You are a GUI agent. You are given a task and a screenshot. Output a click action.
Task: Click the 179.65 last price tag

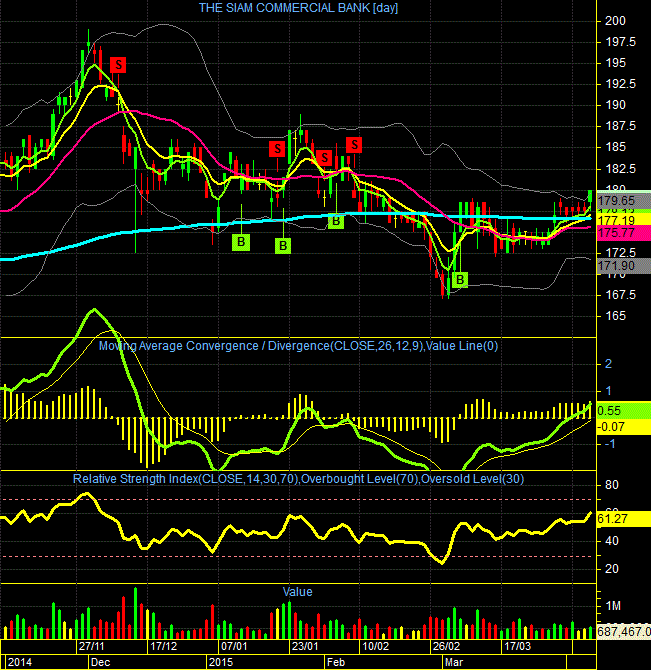click(623, 200)
